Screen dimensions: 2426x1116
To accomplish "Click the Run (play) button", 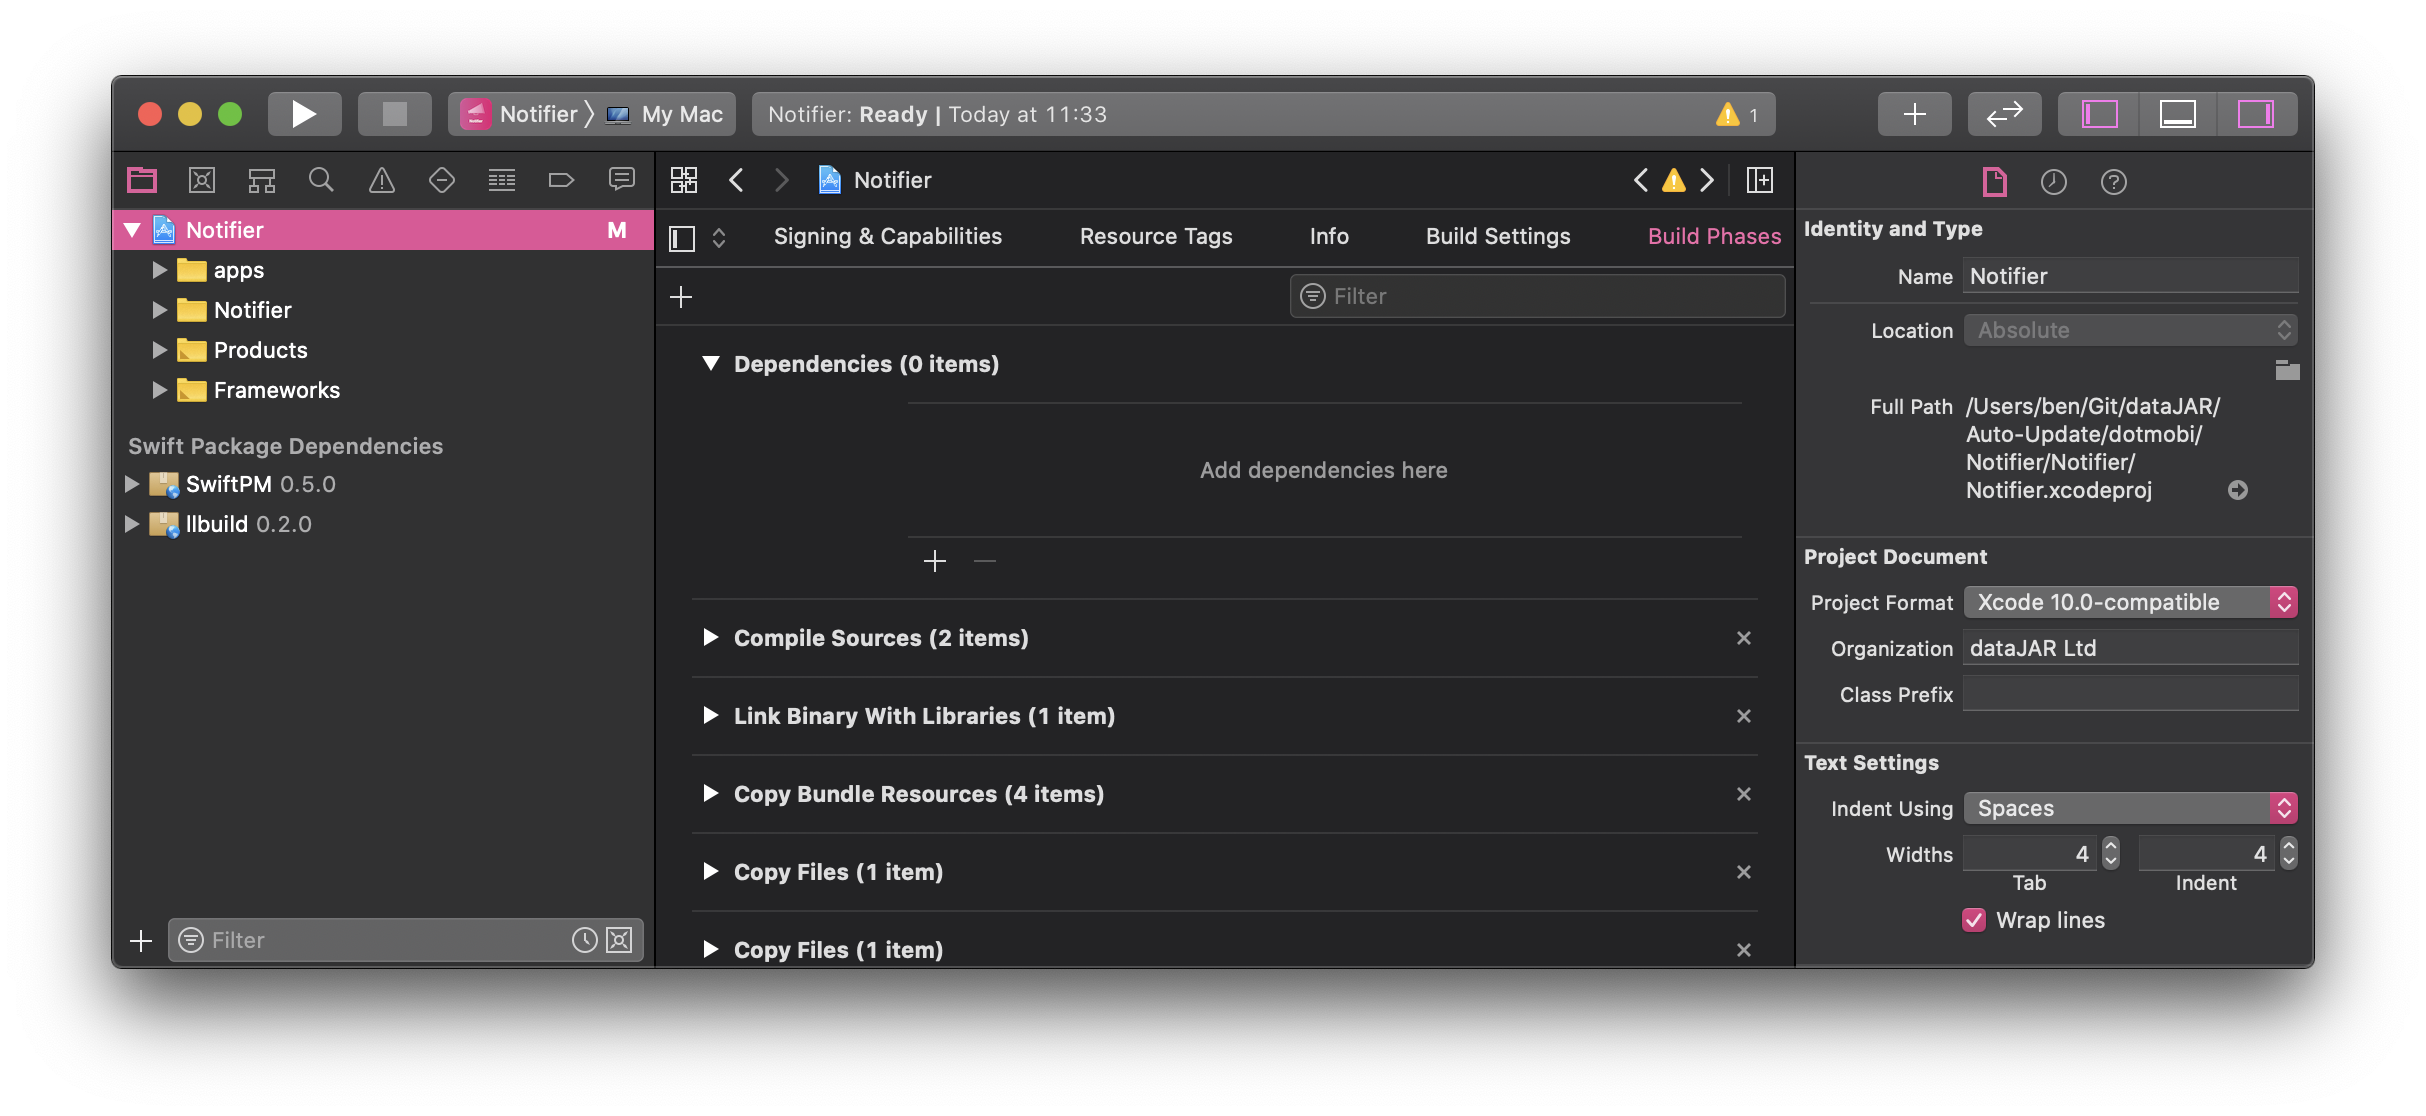I will (304, 114).
